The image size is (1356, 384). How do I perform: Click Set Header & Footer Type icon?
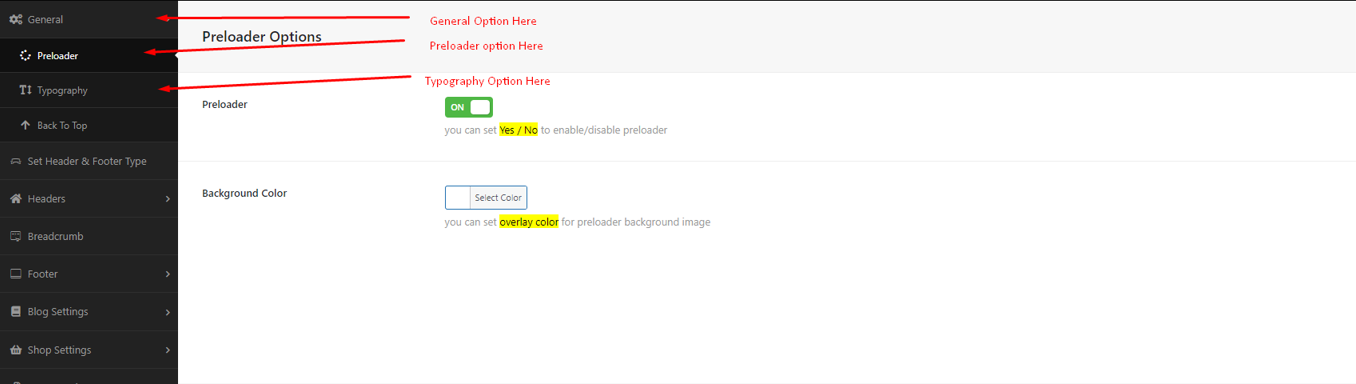click(x=16, y=161)
